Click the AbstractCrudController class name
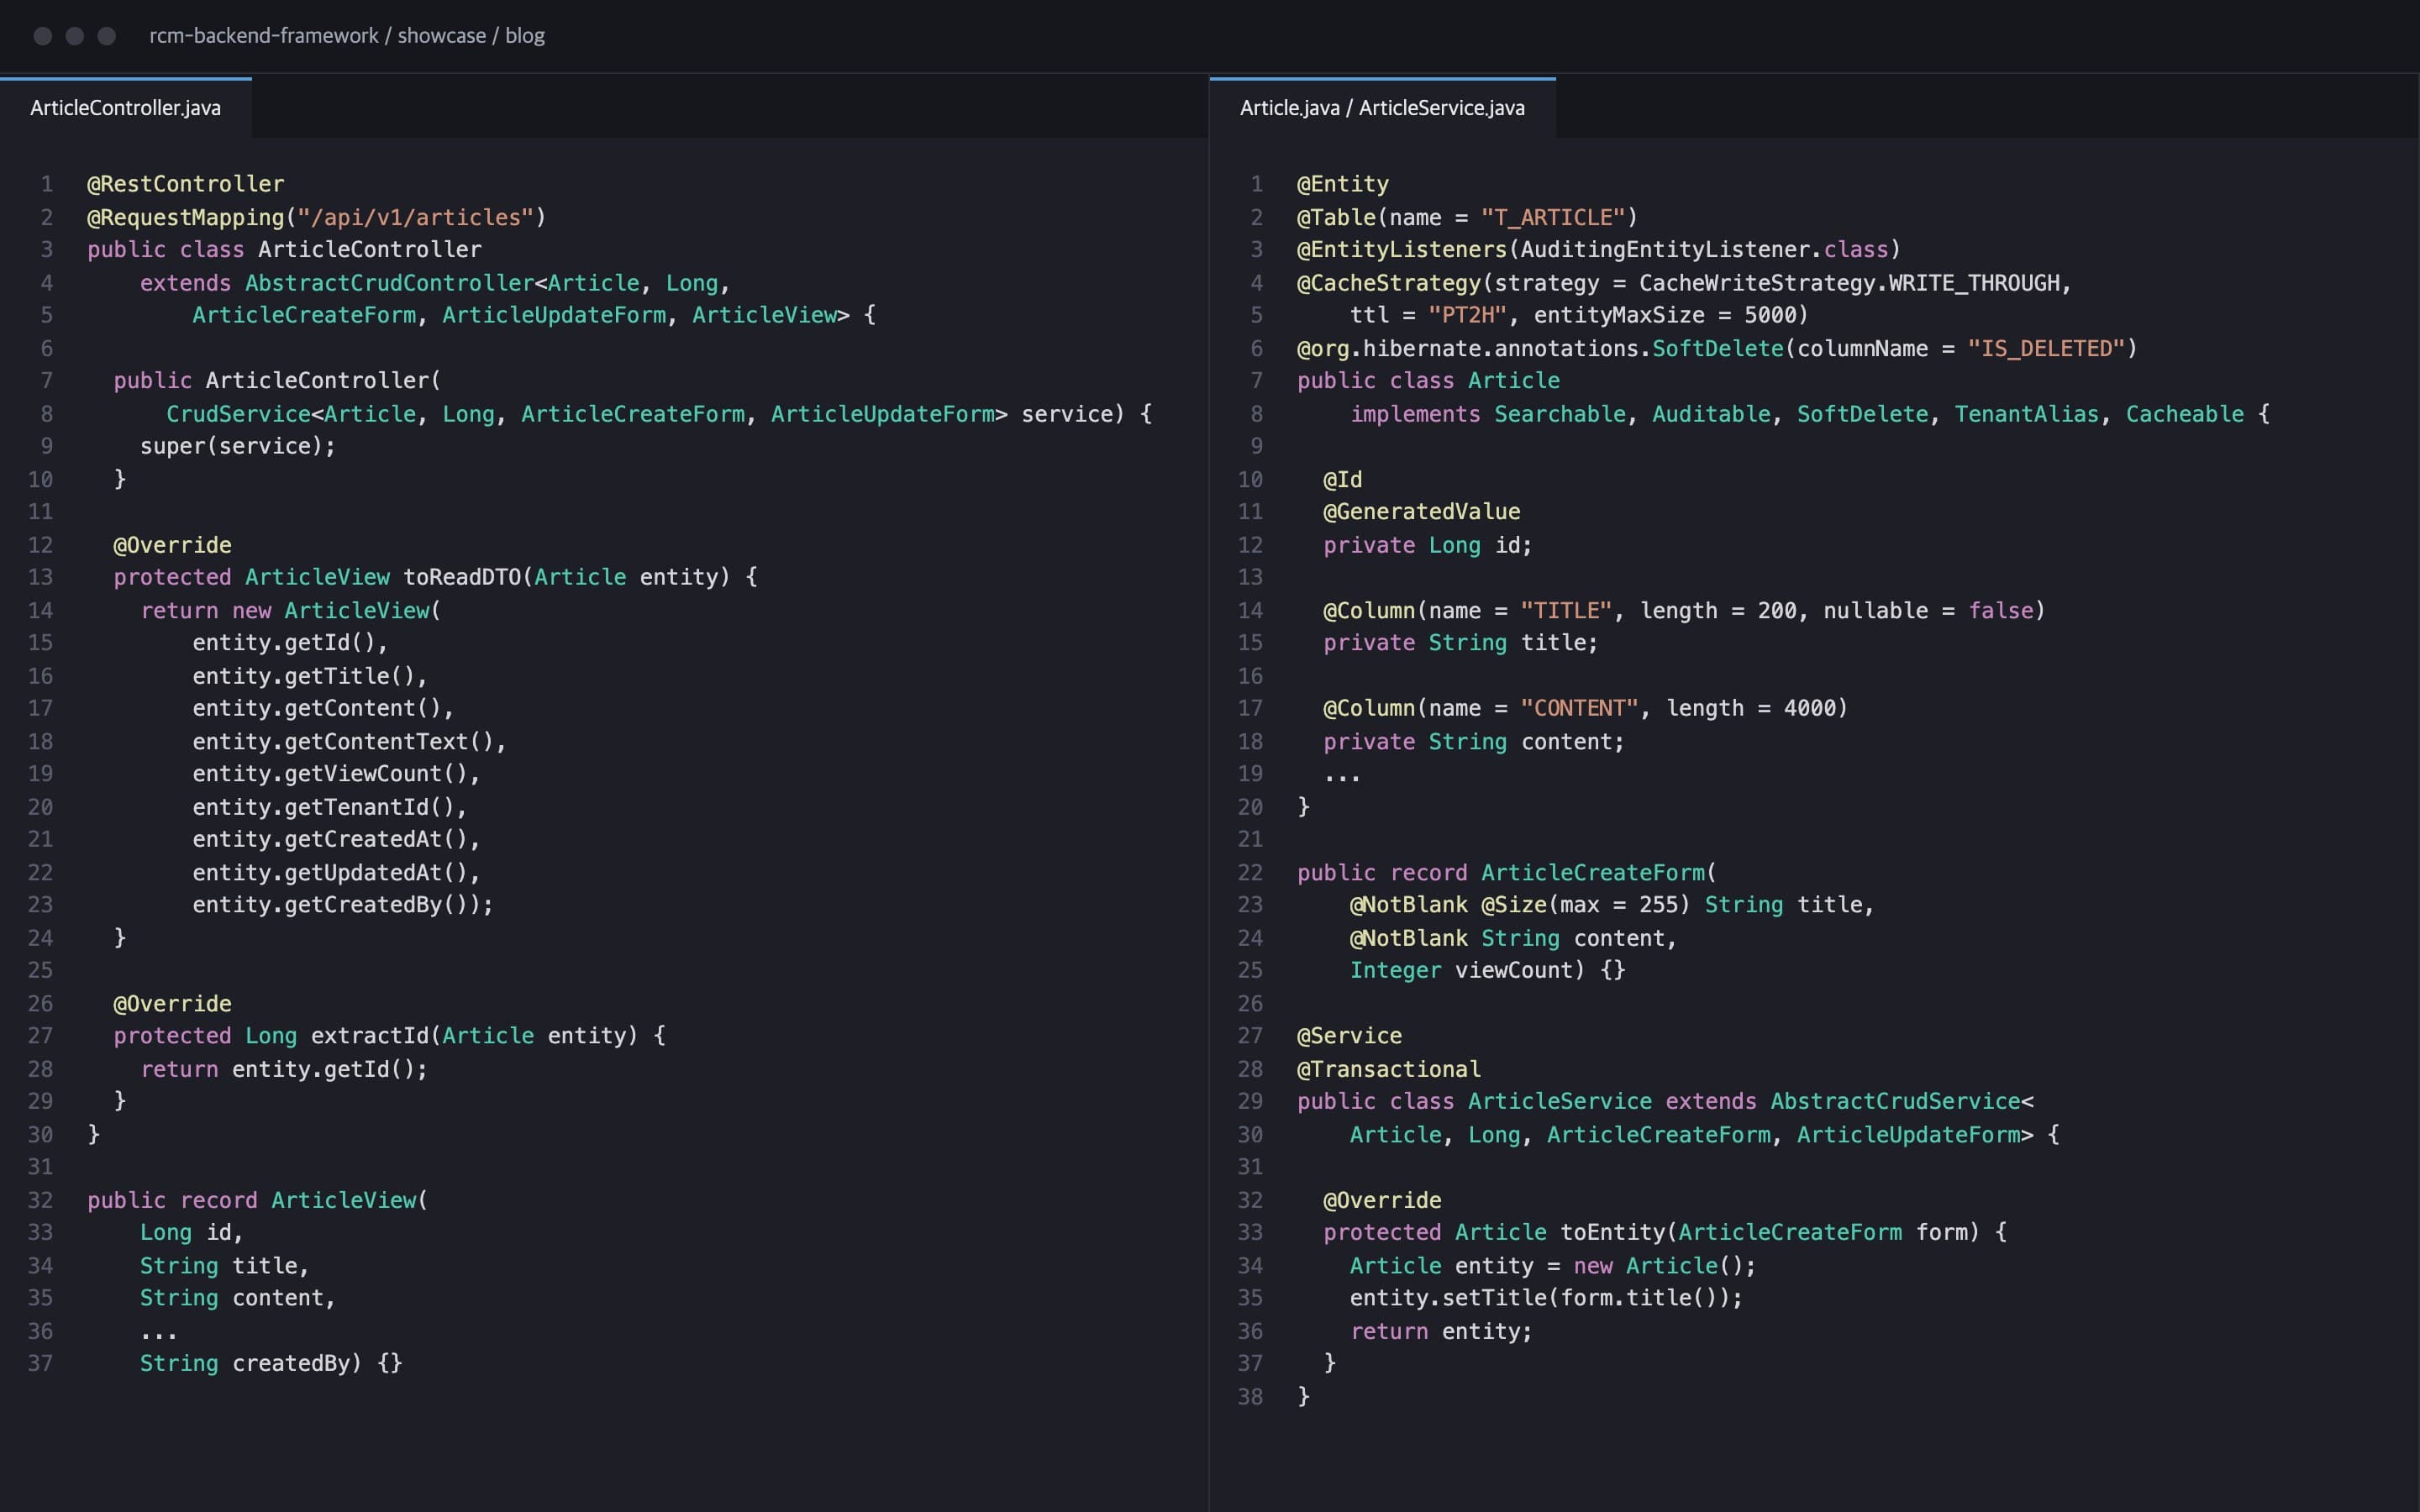This screenshot has width=2420, height=1512. pos(390,283)
